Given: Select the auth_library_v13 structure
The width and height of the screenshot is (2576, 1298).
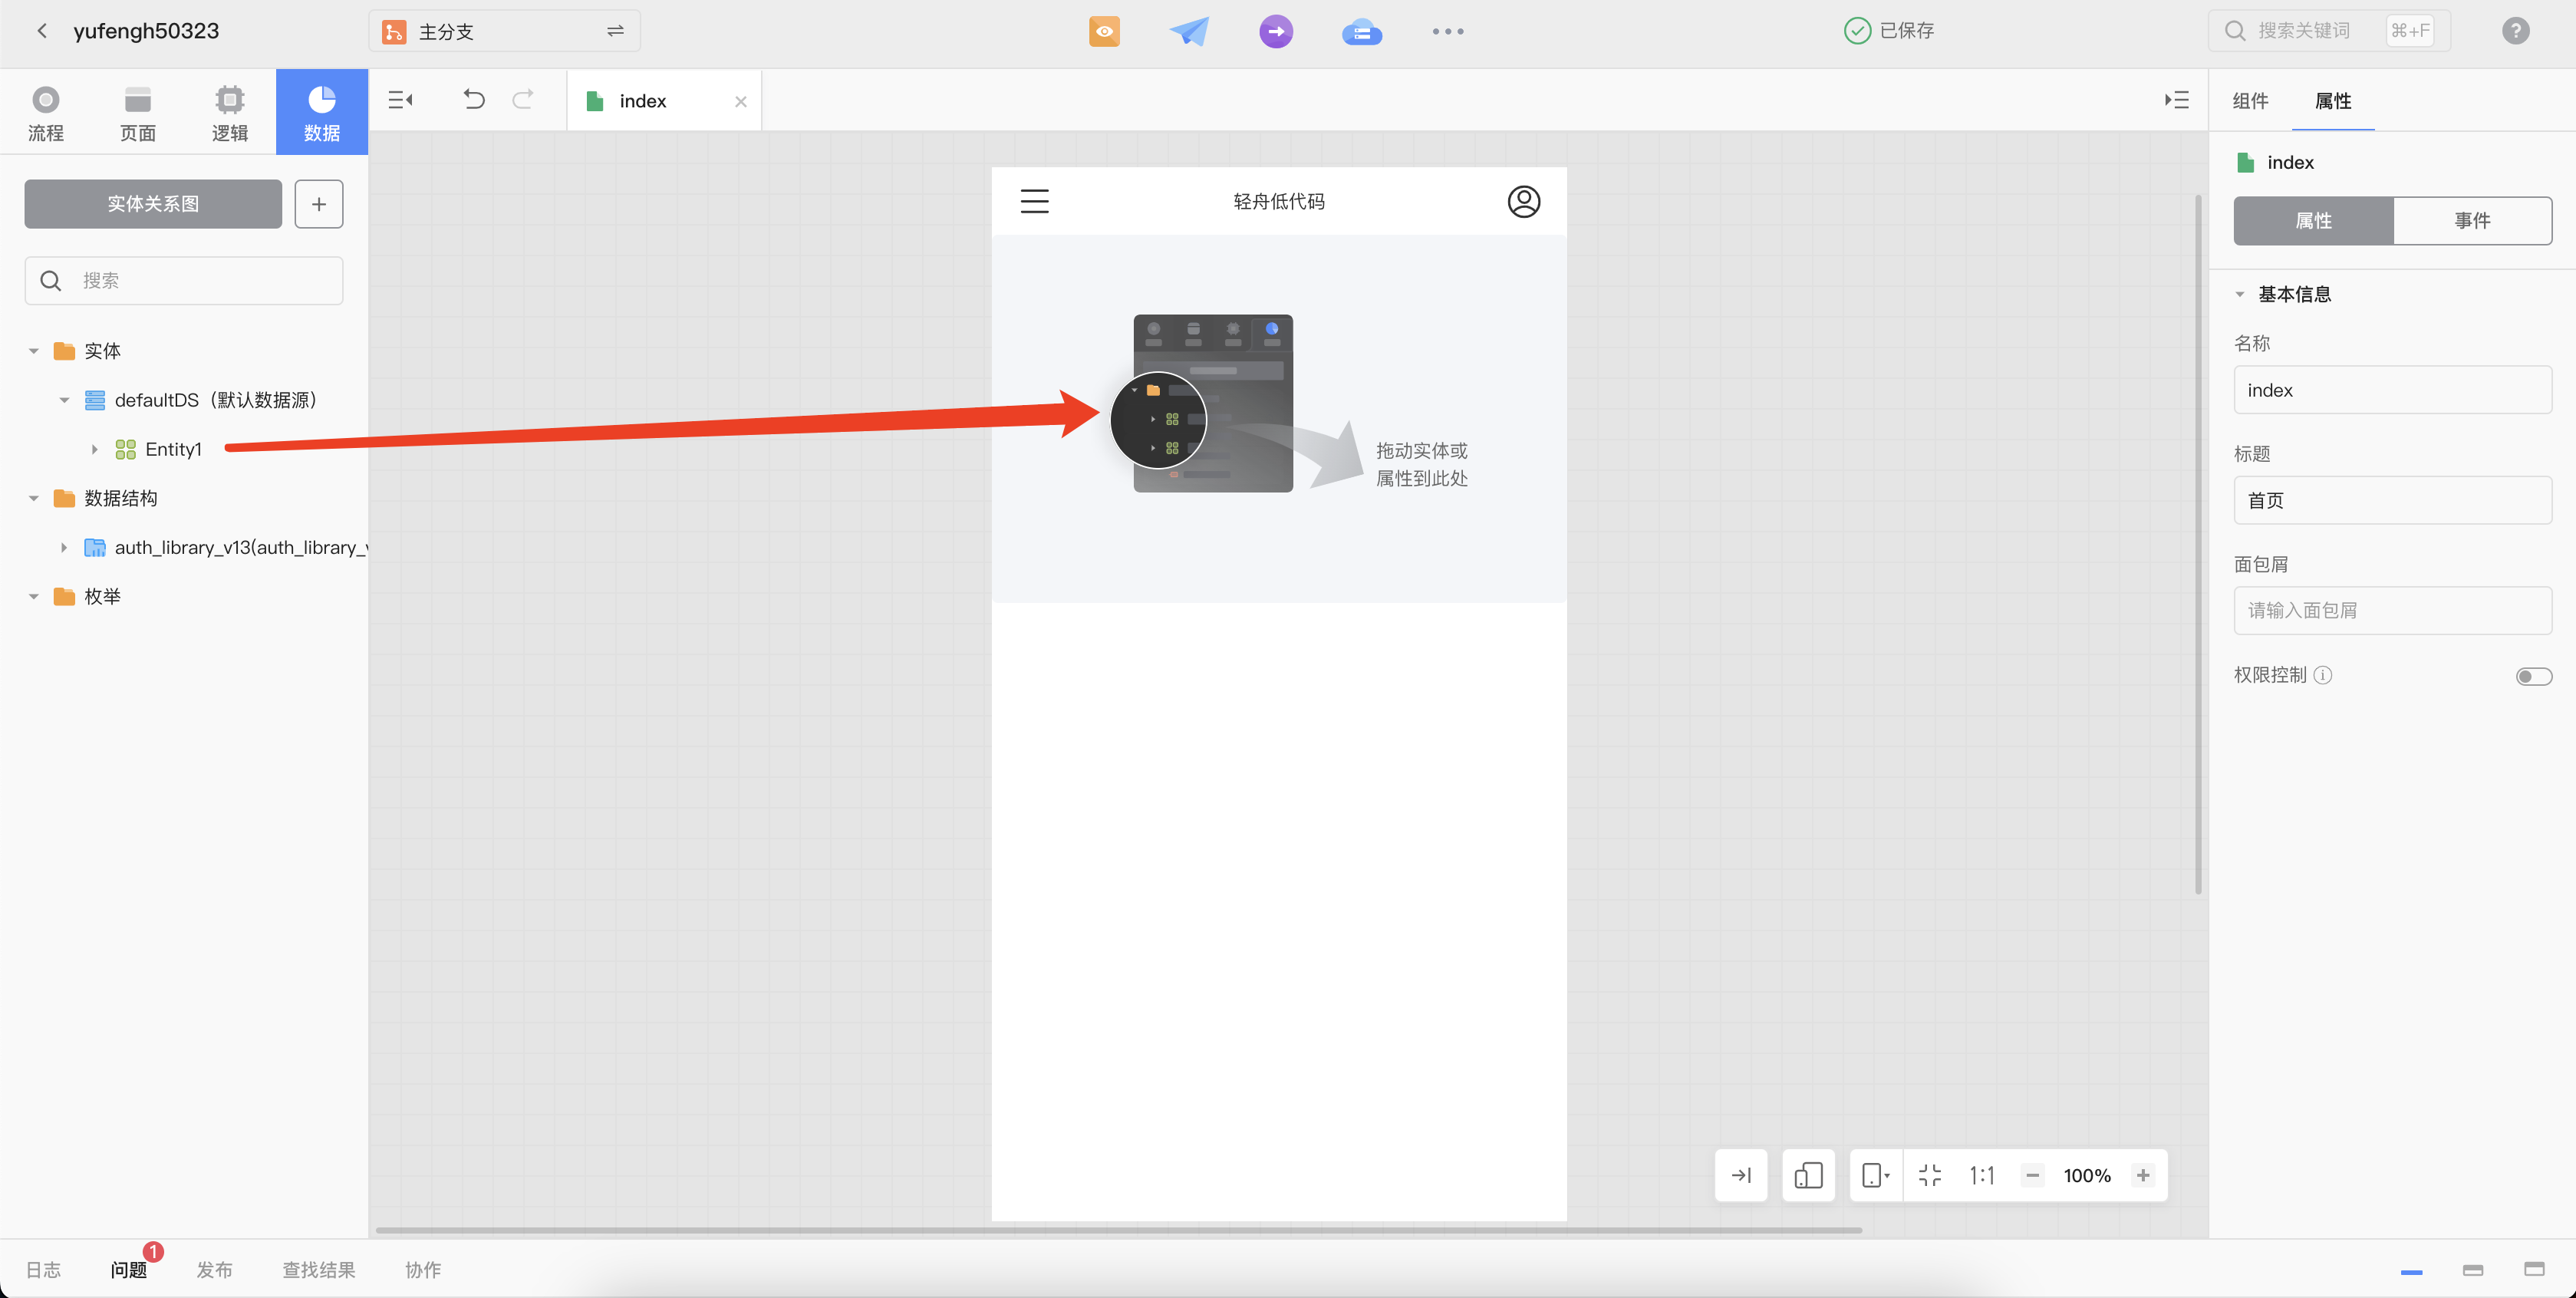Looking at the screenshot, I should point(240,547).
